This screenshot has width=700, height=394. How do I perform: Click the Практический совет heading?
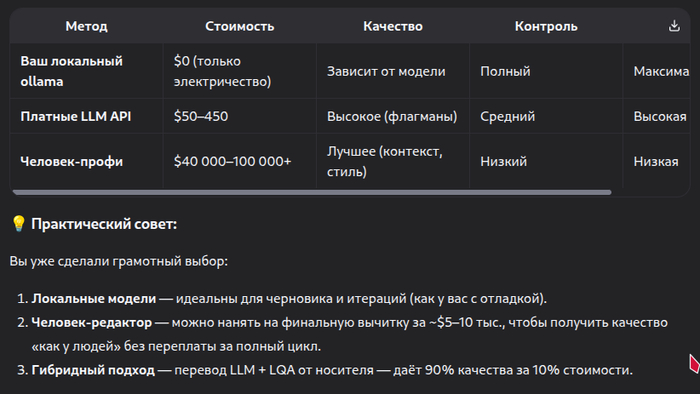pos(104,224)
